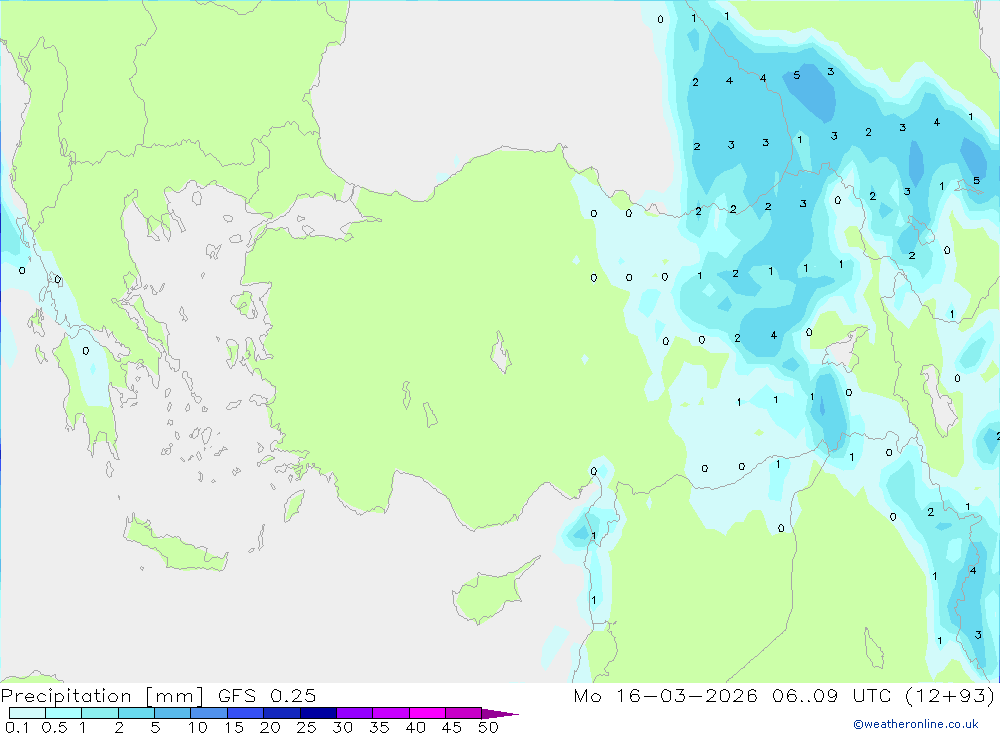
Task: Click the legend scale label "15"
Action: (234, 727)
